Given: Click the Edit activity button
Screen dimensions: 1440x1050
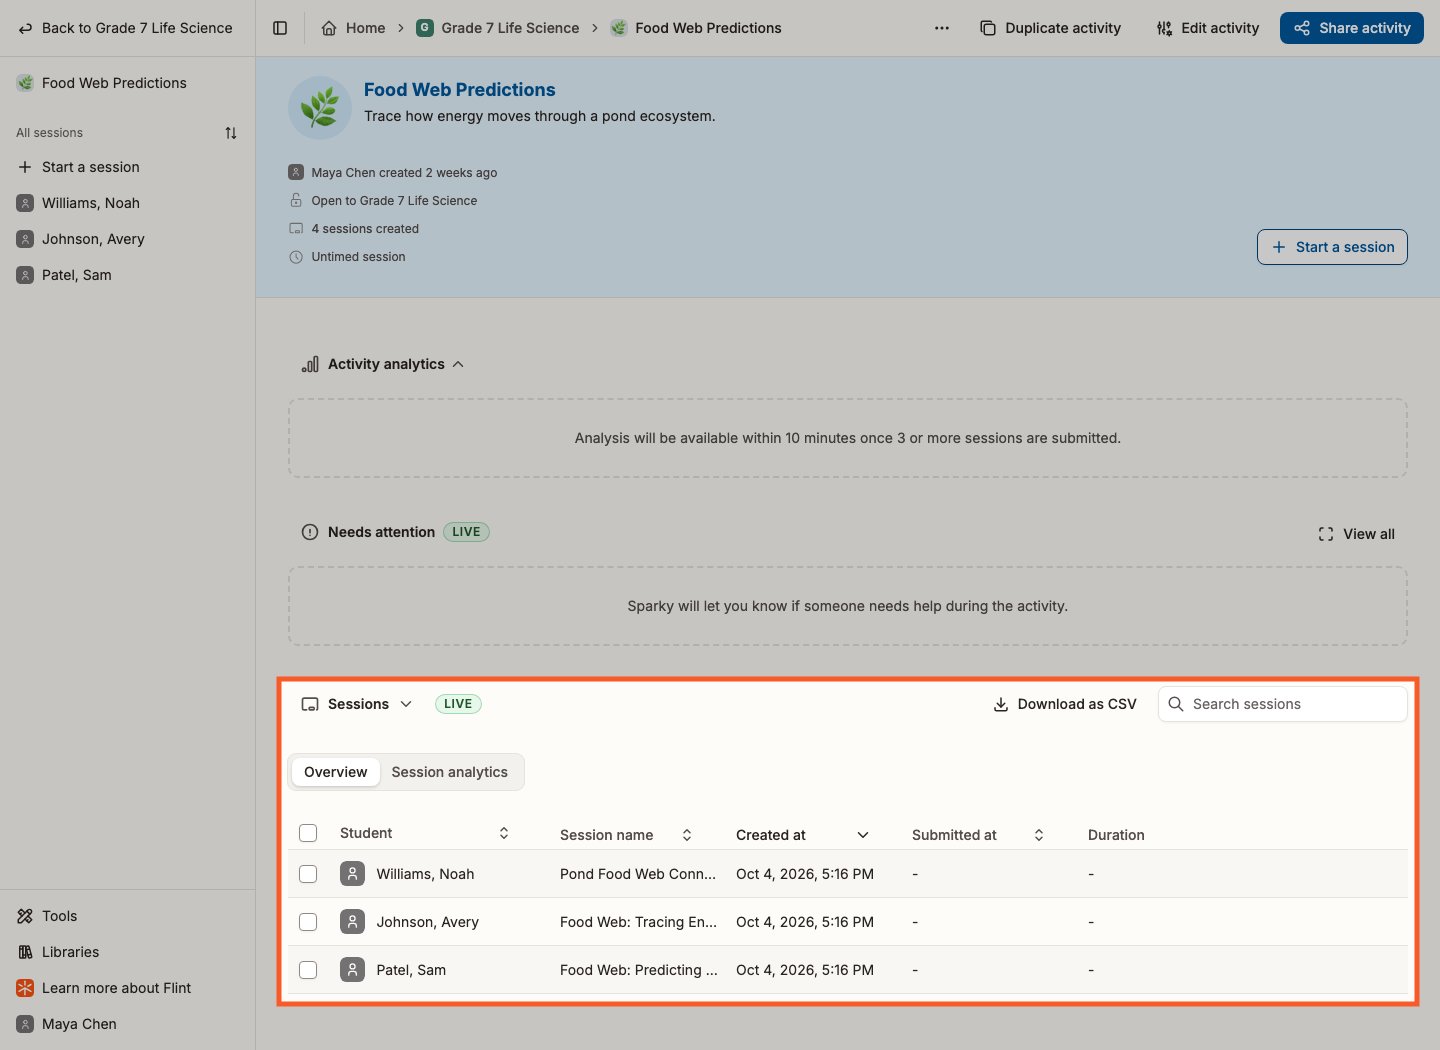Looking at the screenshot, I should [x=1208, y=28].
